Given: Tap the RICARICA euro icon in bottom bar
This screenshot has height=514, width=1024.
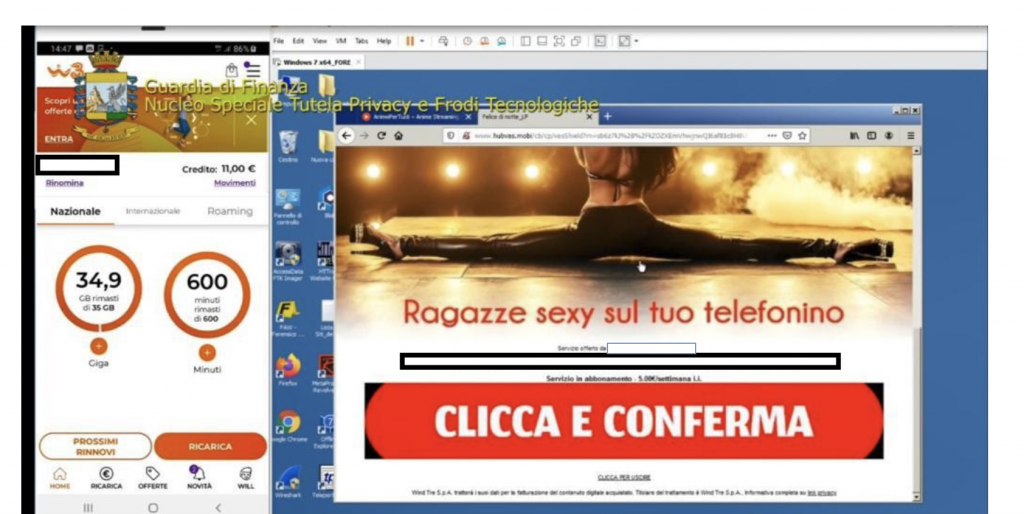Looking at the screenshot, I should point(106,477).
